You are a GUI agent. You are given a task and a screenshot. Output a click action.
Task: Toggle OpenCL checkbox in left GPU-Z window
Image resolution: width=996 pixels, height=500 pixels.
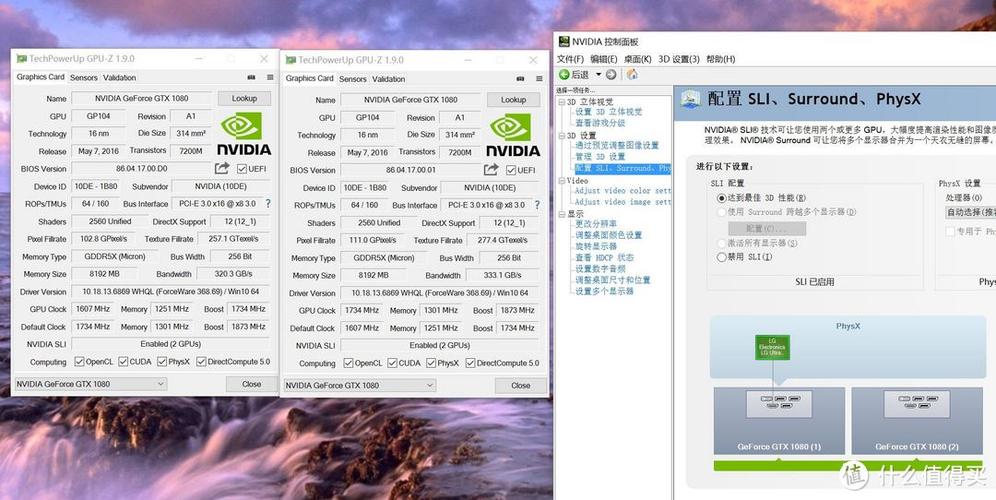click(79, 361)
